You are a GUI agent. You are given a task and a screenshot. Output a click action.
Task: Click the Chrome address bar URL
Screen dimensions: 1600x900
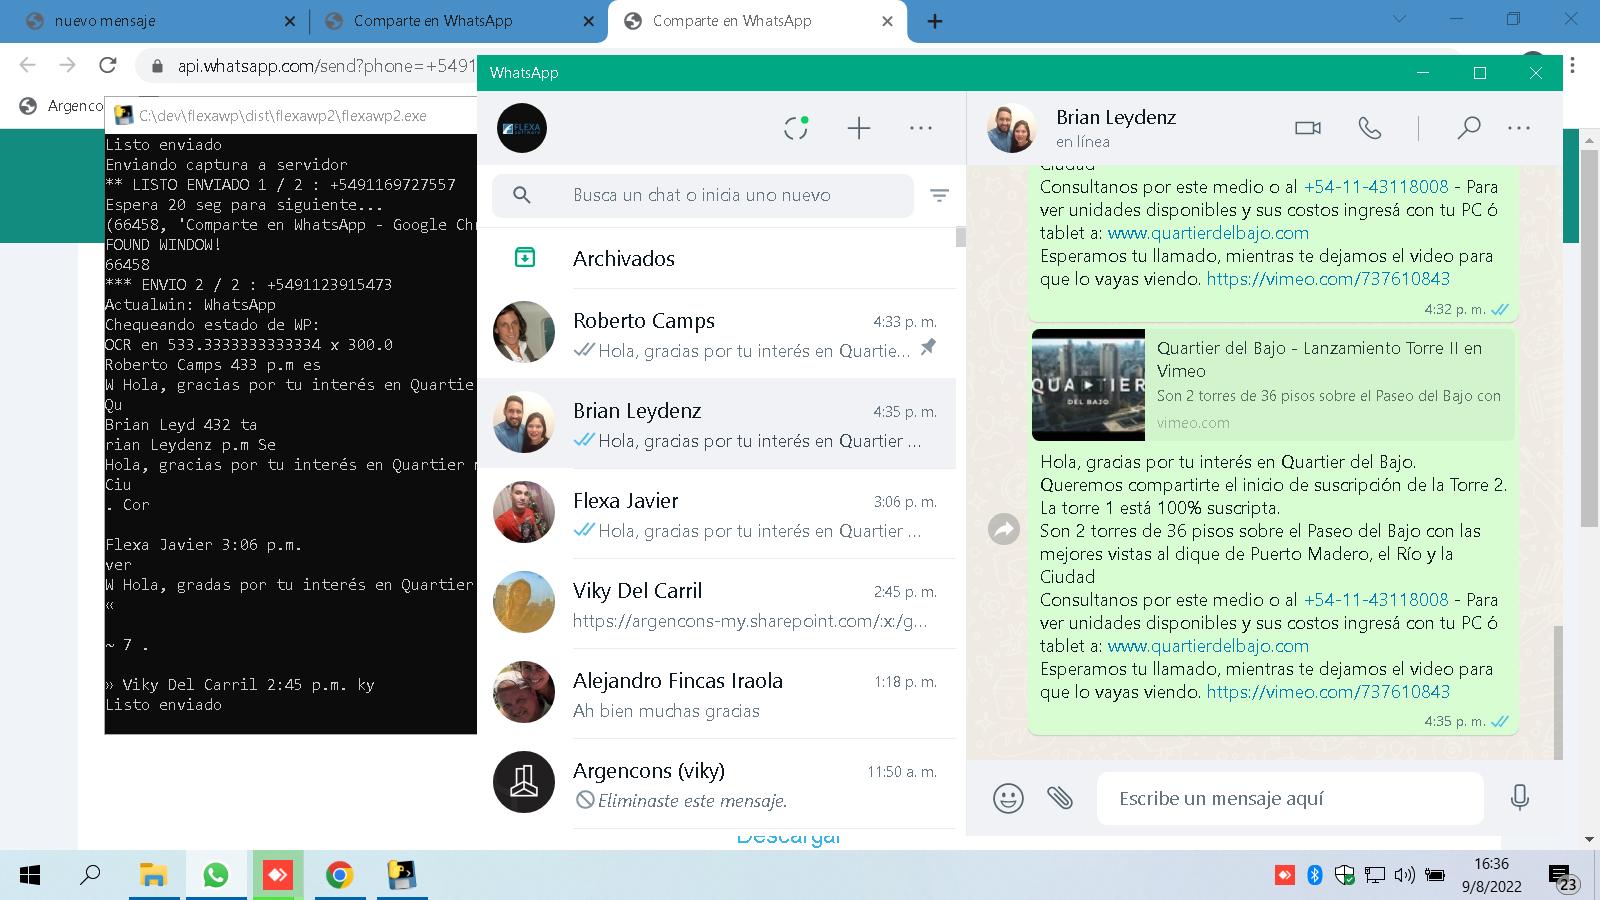point(326,66)
